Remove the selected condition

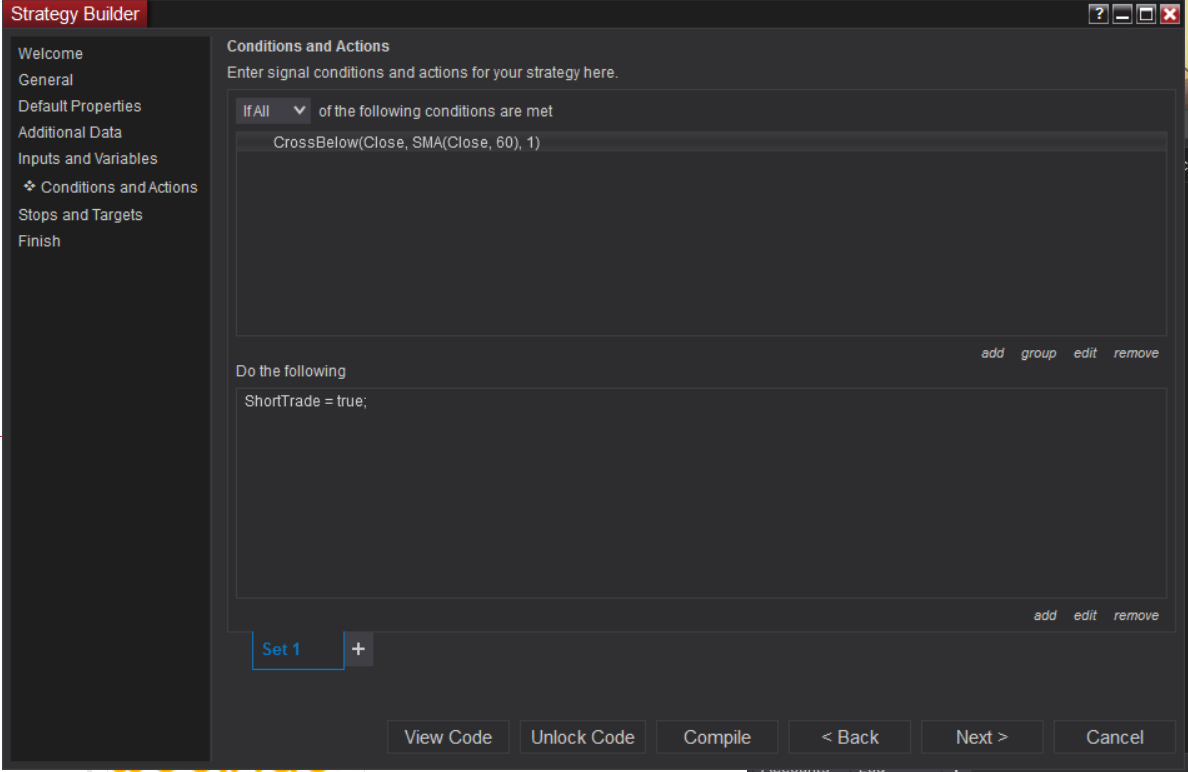(x=1136, y=353)
